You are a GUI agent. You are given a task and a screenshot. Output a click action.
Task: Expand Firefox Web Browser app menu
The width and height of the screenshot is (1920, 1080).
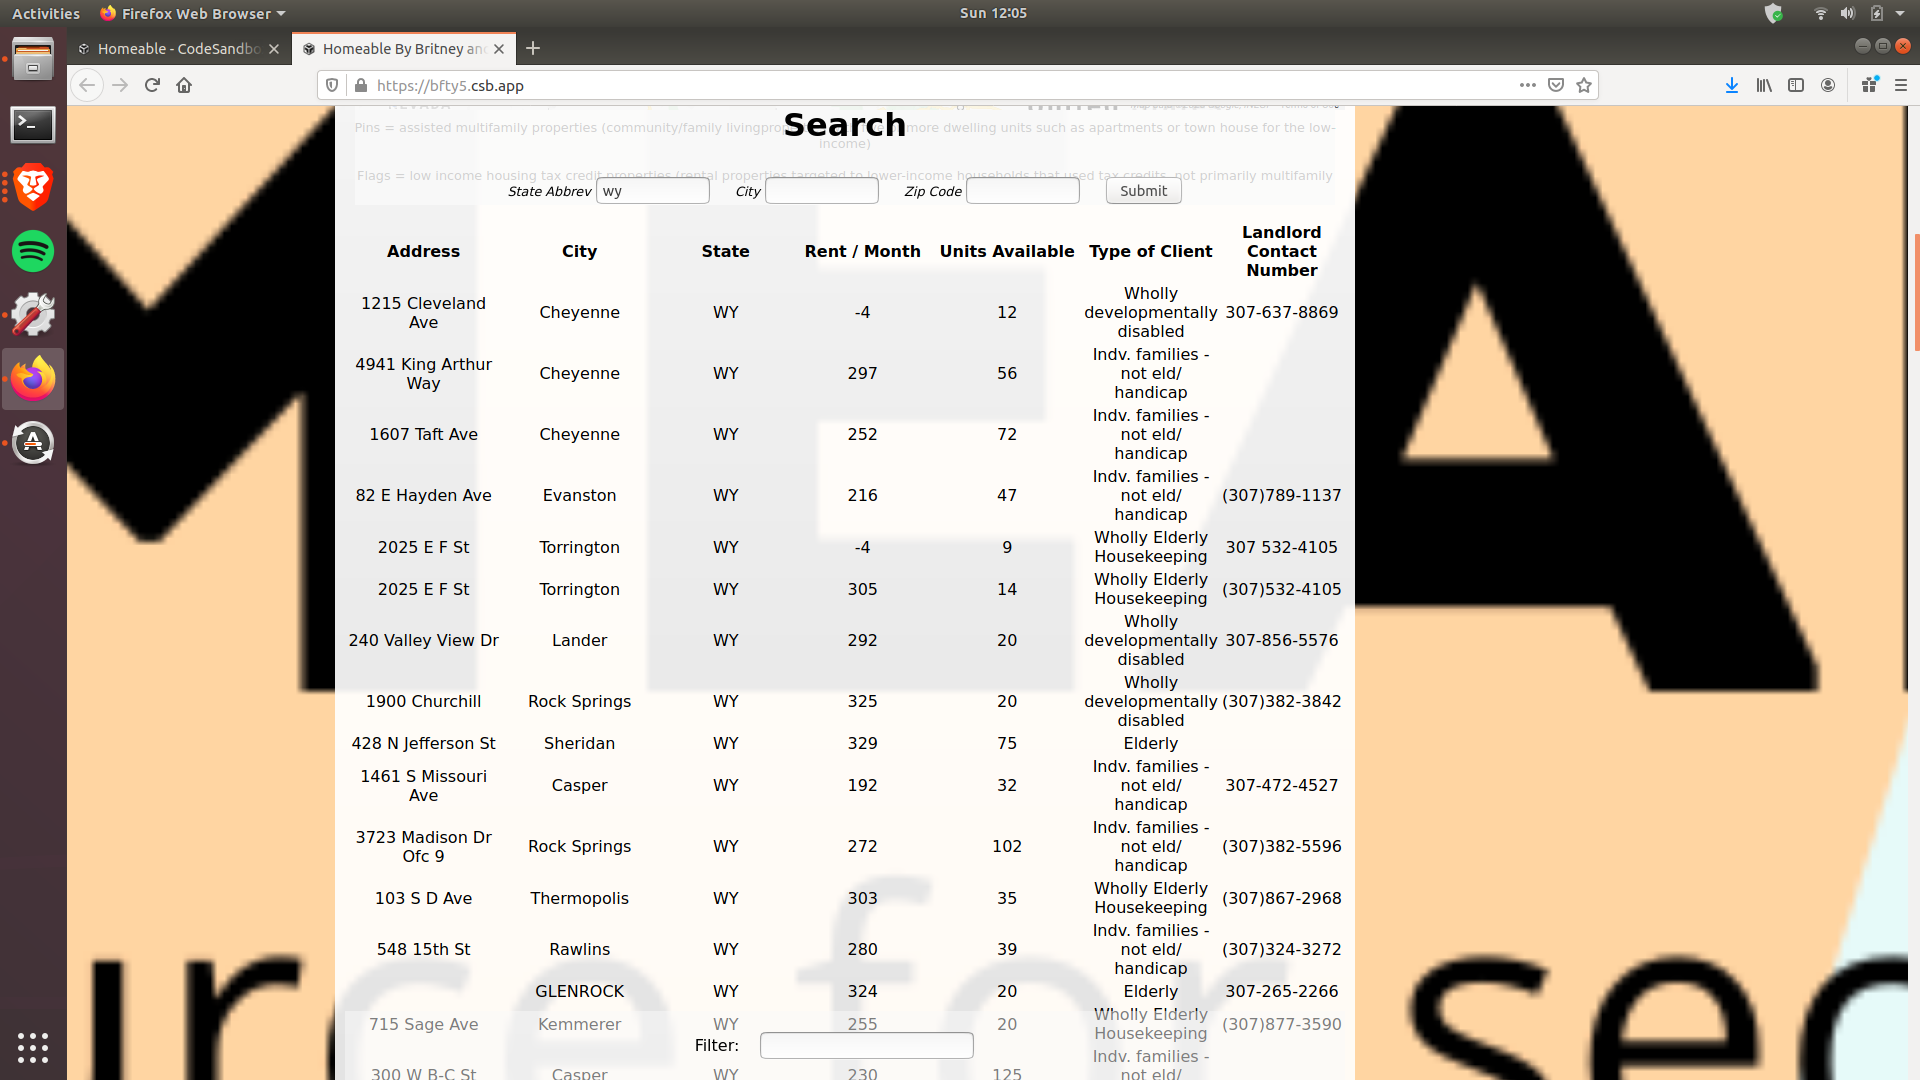[194, 13]
